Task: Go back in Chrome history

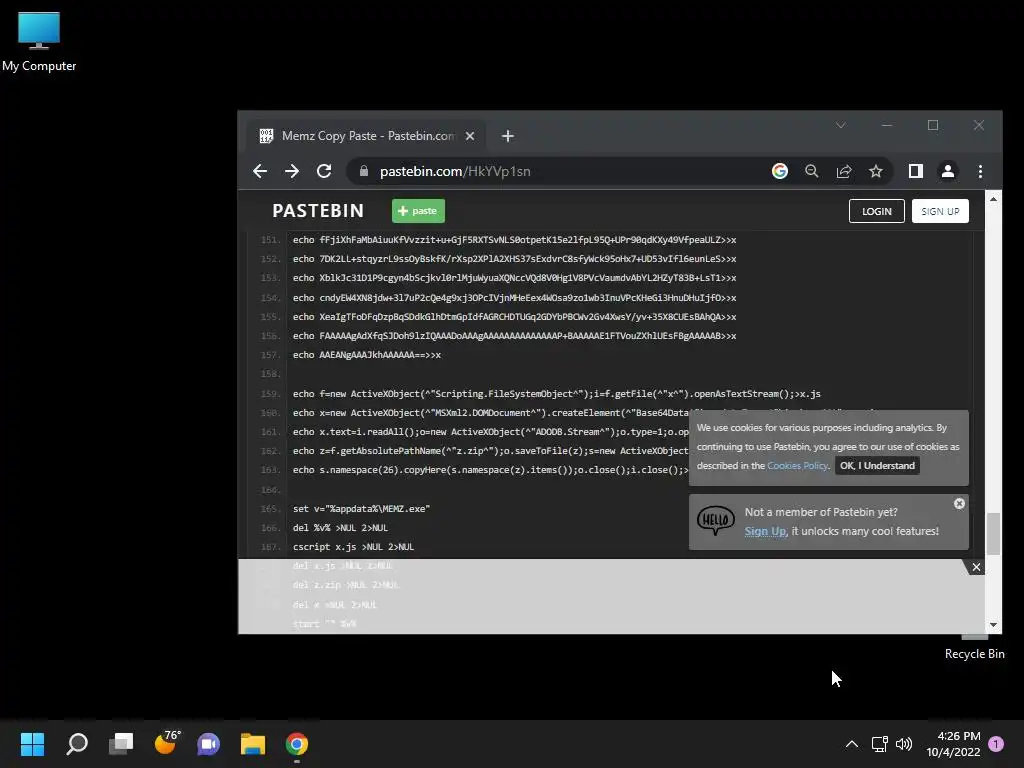Action: tap(260, 171)
